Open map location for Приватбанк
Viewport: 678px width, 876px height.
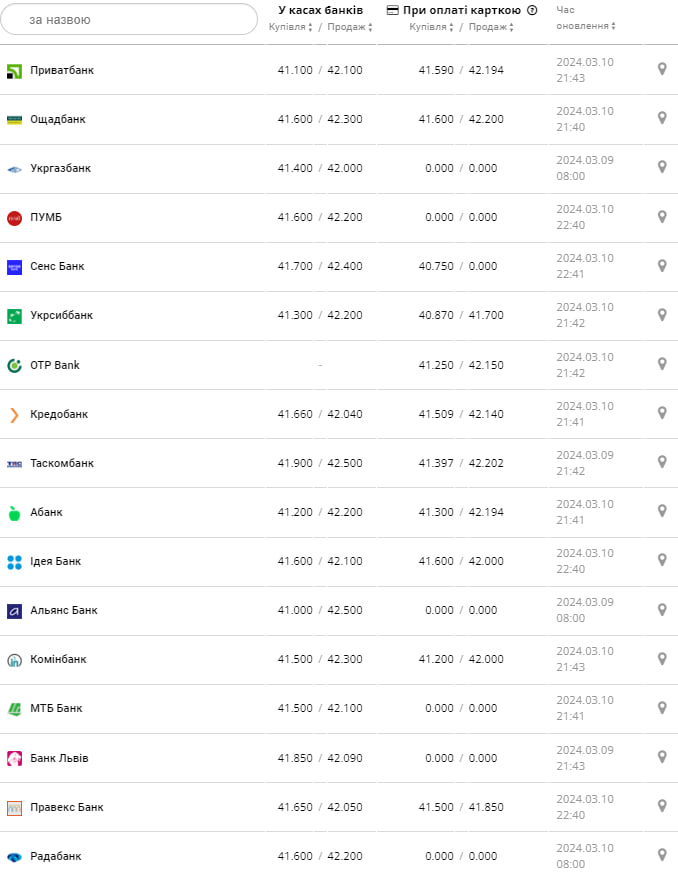coord(661,69)
